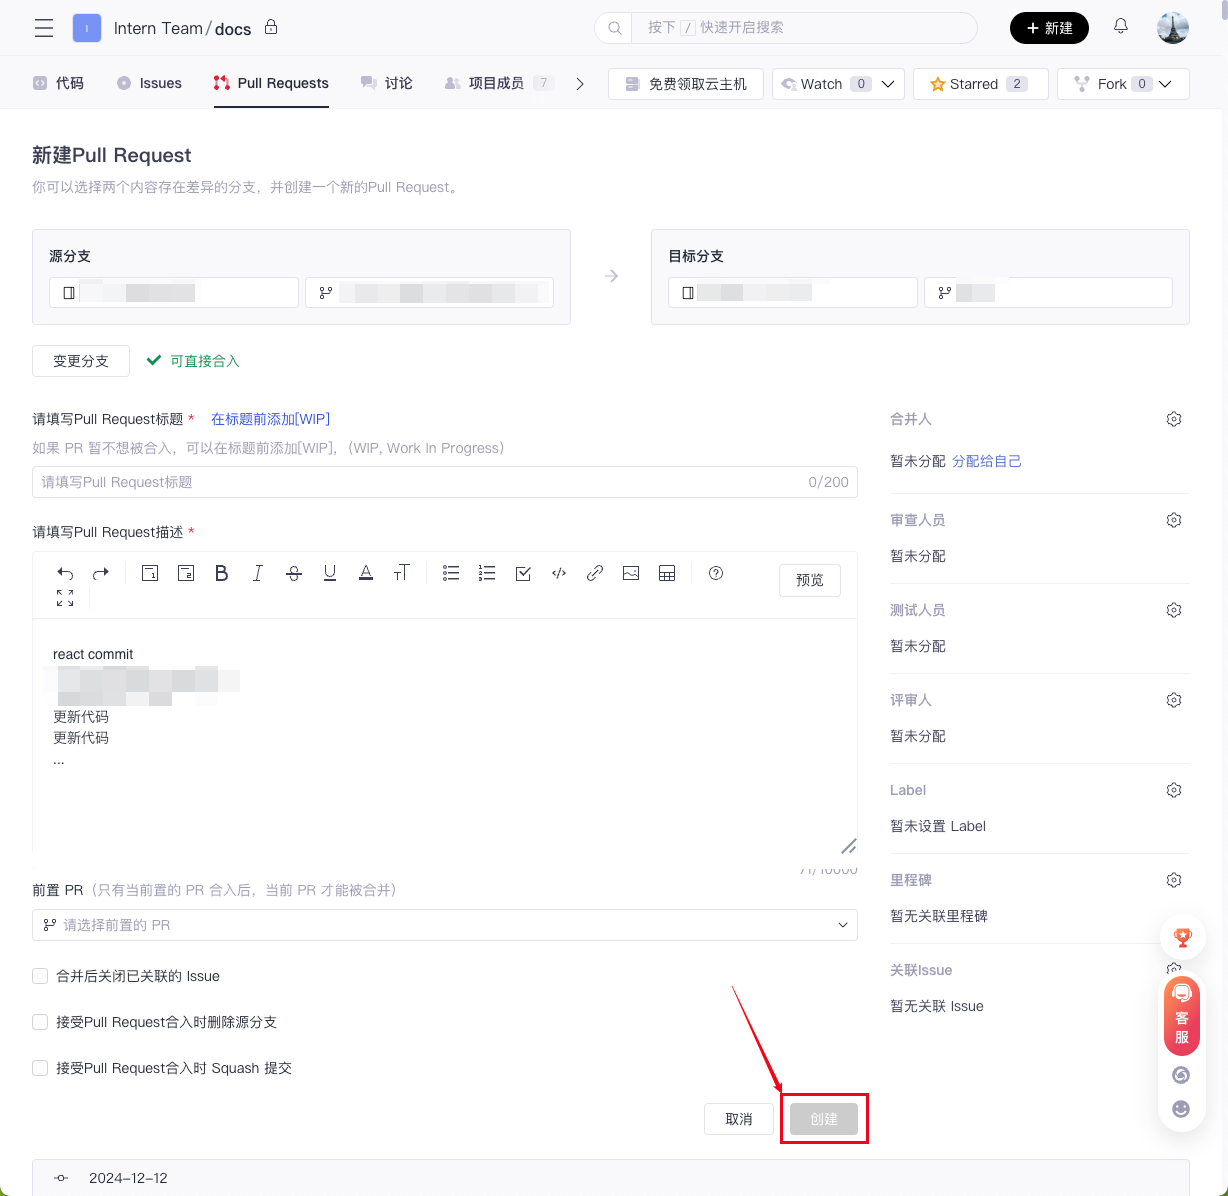1228x1196 pixels.
Task: Open notifications bell icon
Action: pos(1121,27)
